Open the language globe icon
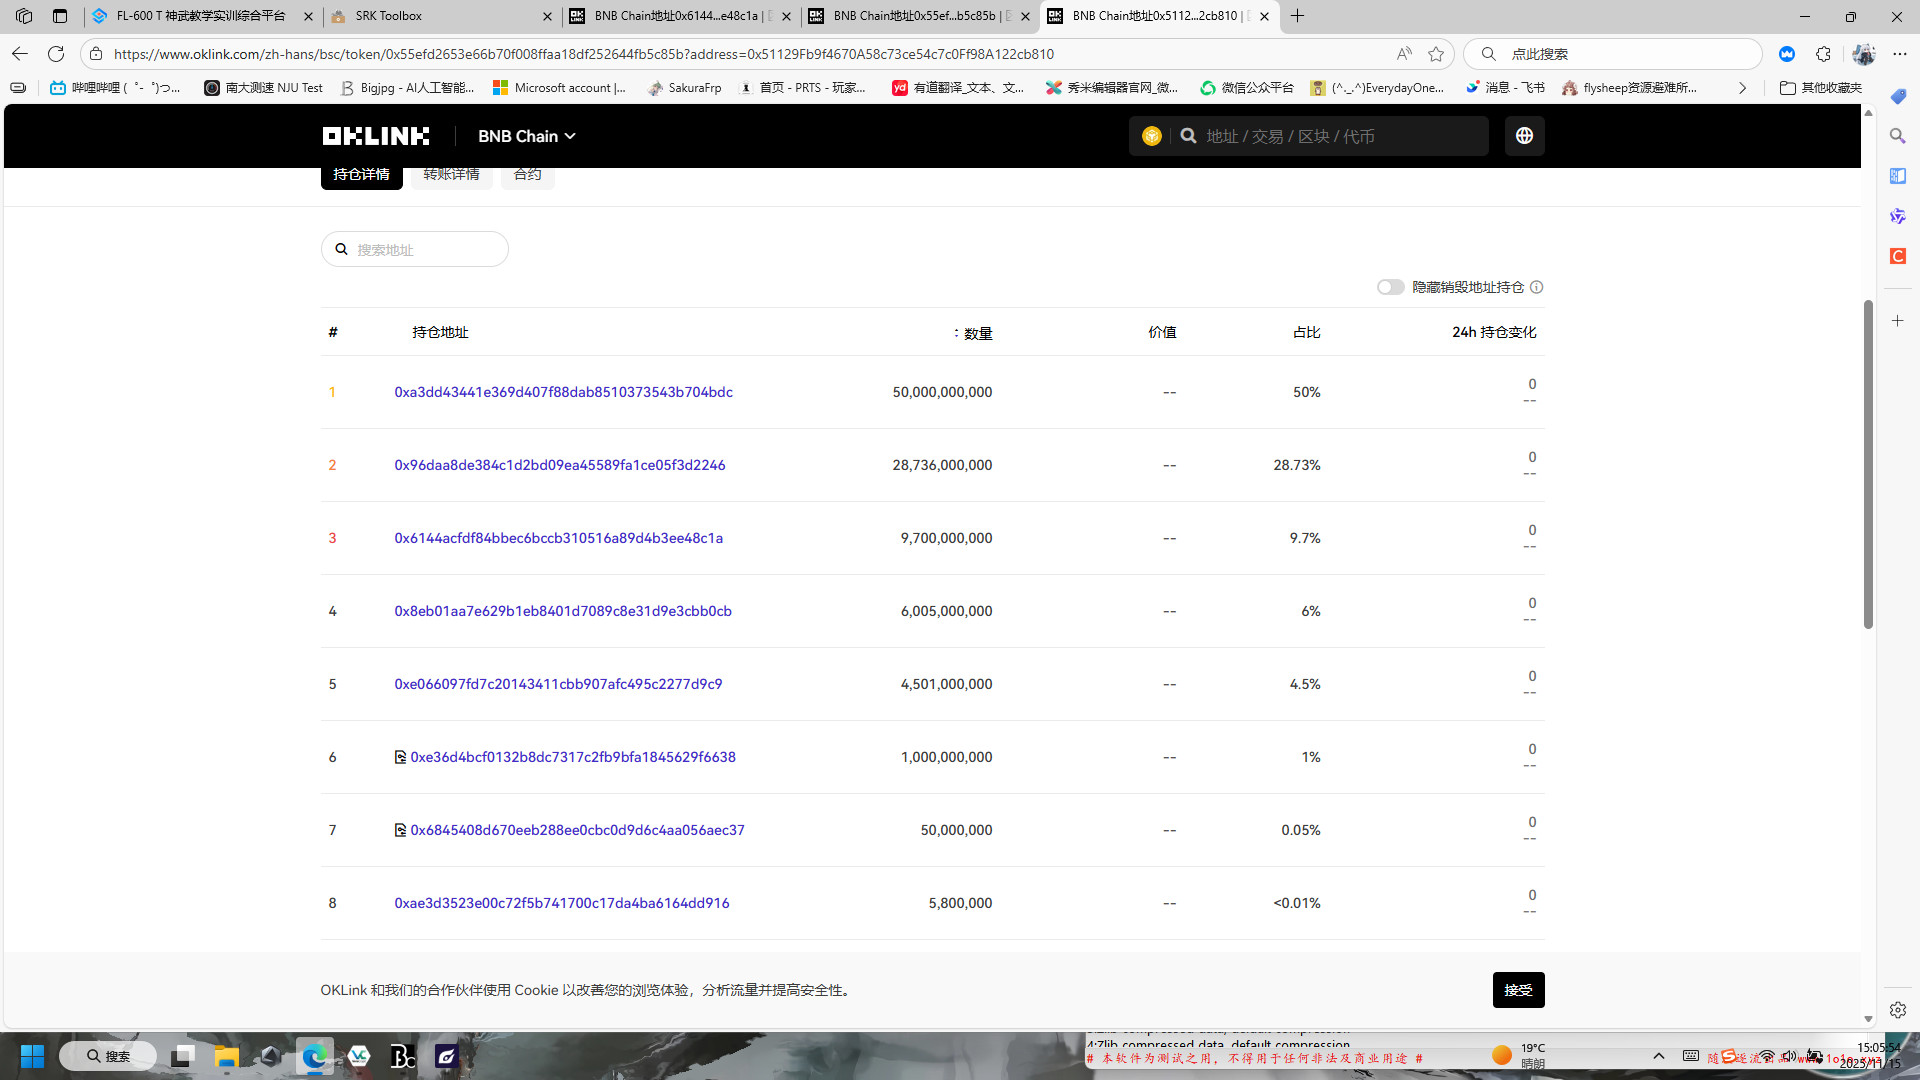Screen dimensions: 1920x1080 (1524, 136)
